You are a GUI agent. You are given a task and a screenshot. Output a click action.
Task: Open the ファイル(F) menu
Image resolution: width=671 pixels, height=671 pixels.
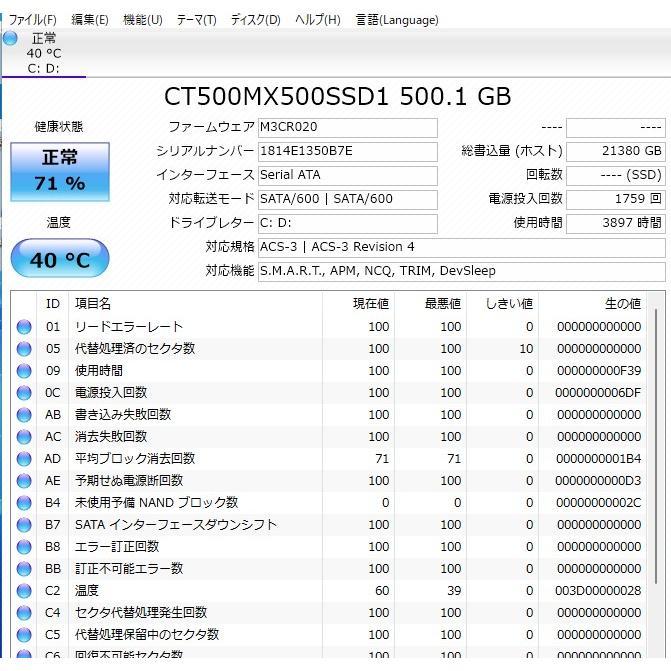tap(33, 20)
